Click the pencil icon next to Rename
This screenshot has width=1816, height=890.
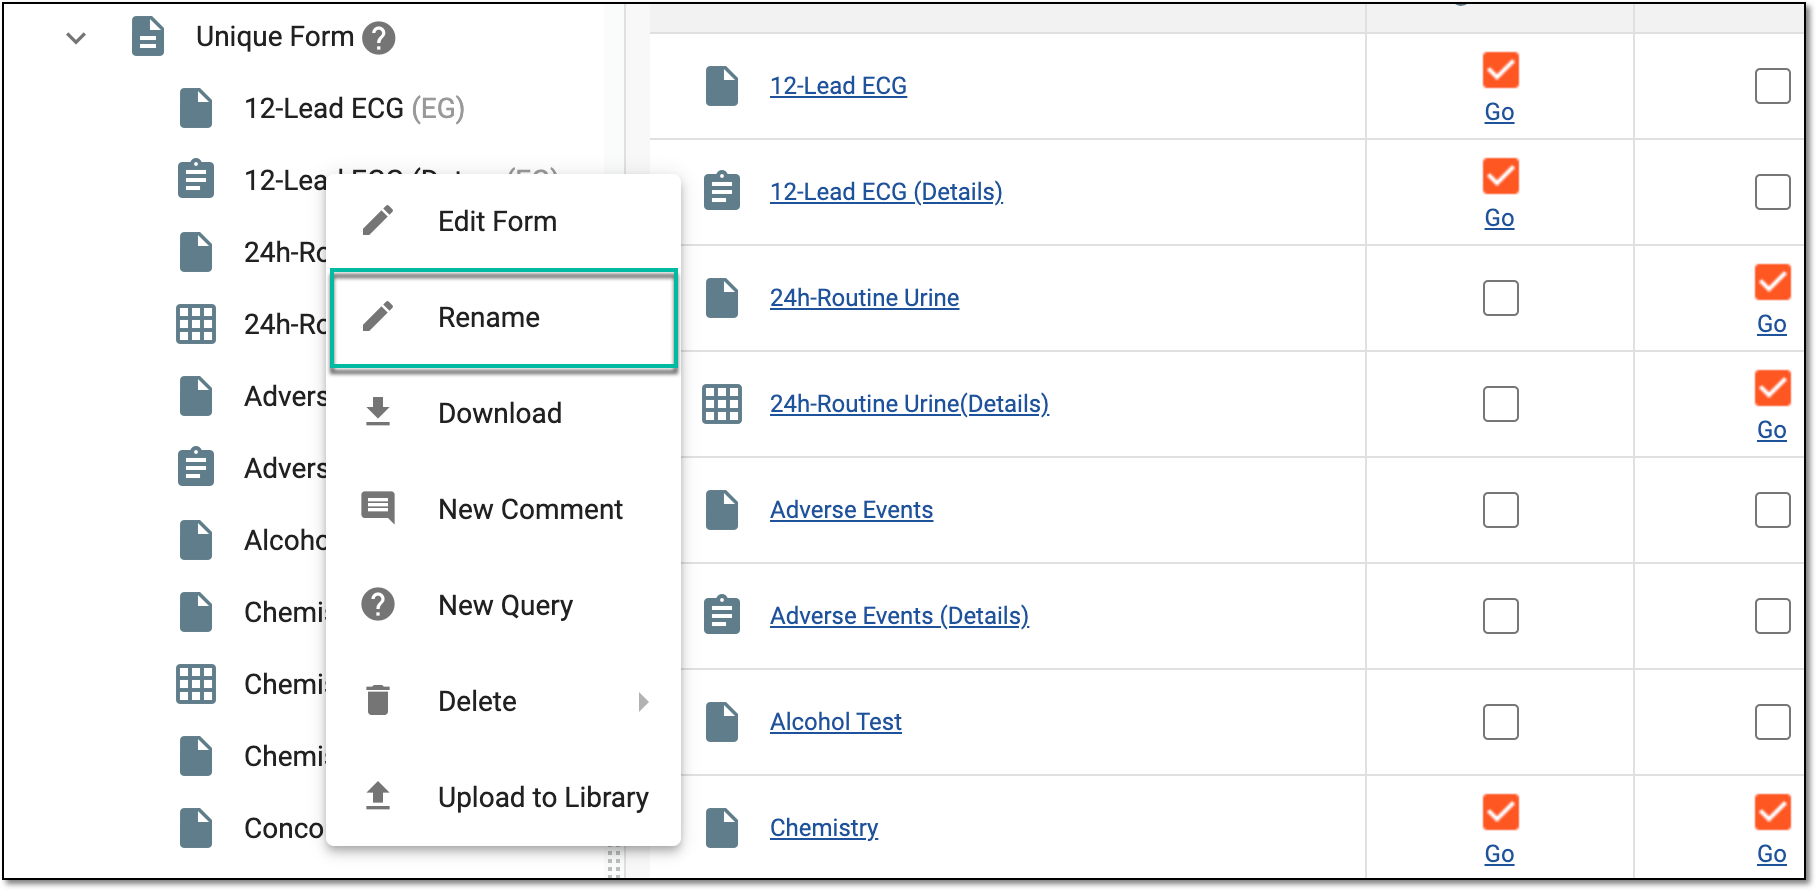(378, 317)
